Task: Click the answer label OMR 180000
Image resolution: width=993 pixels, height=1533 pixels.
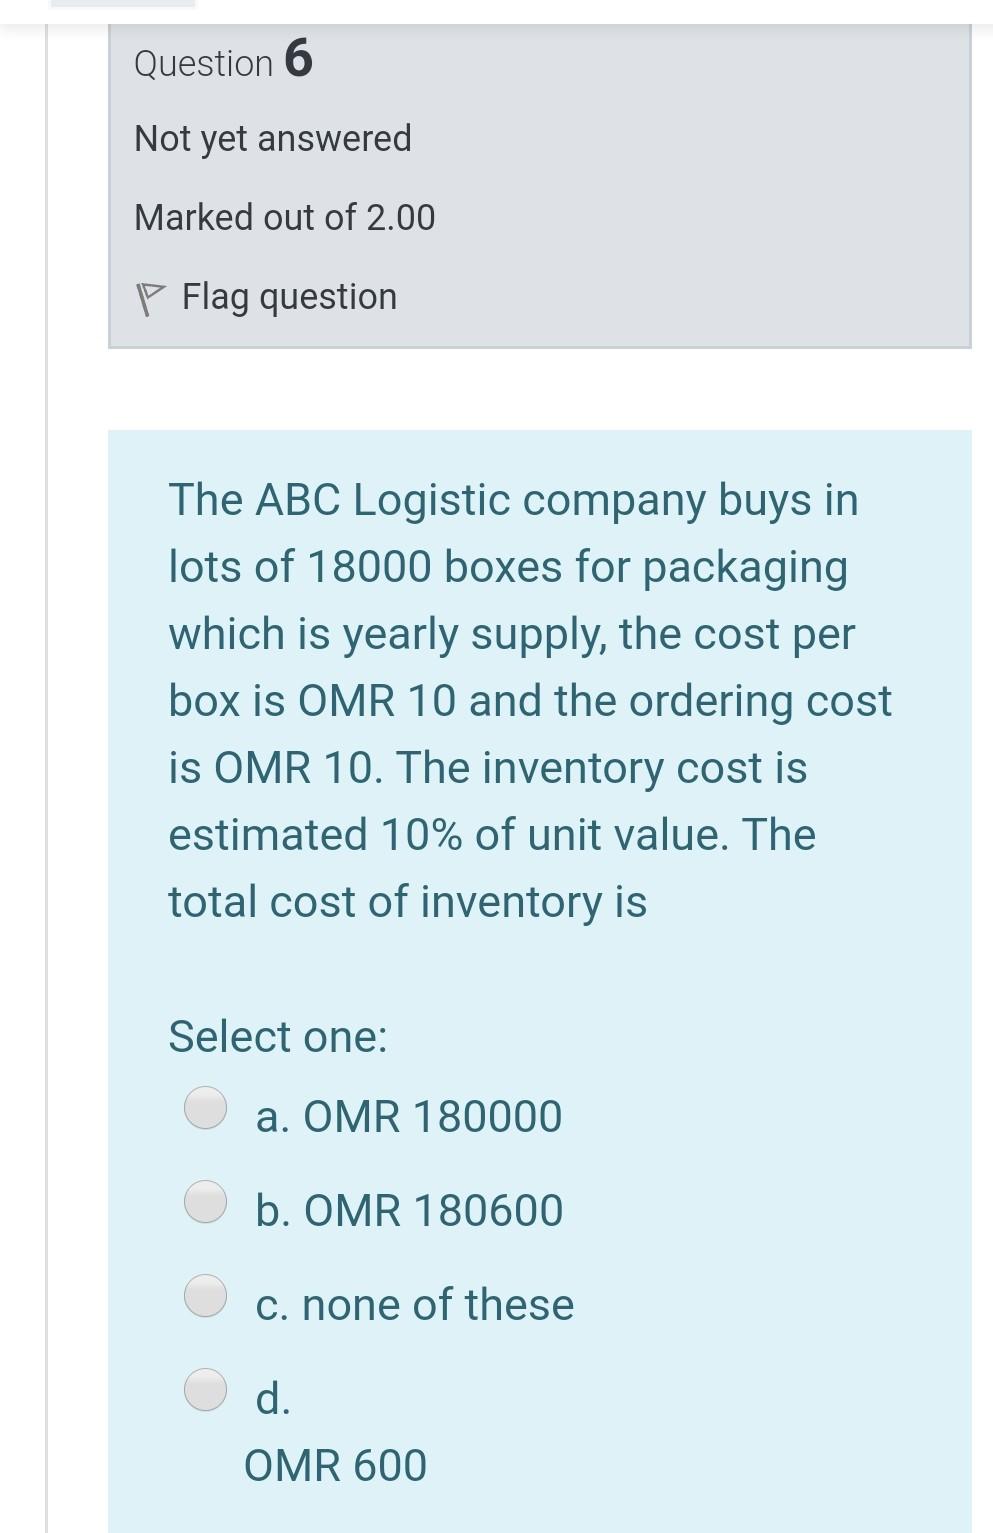Action: (409, 1115)
